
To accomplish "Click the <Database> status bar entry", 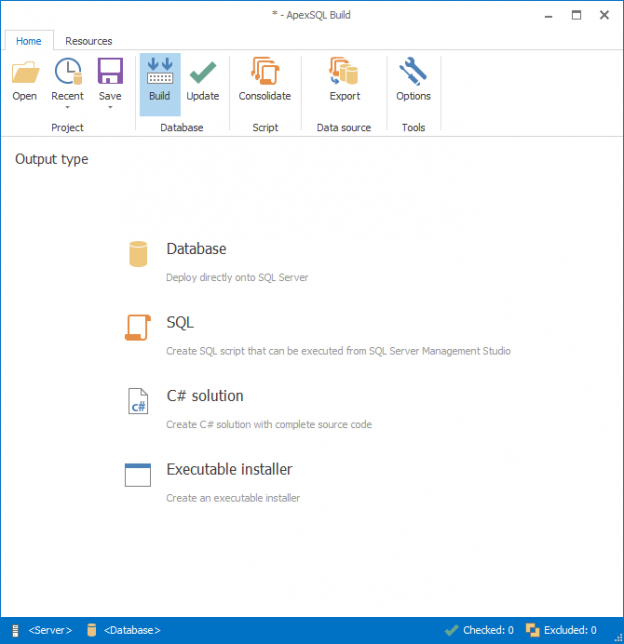I will (x=132, y=630).
